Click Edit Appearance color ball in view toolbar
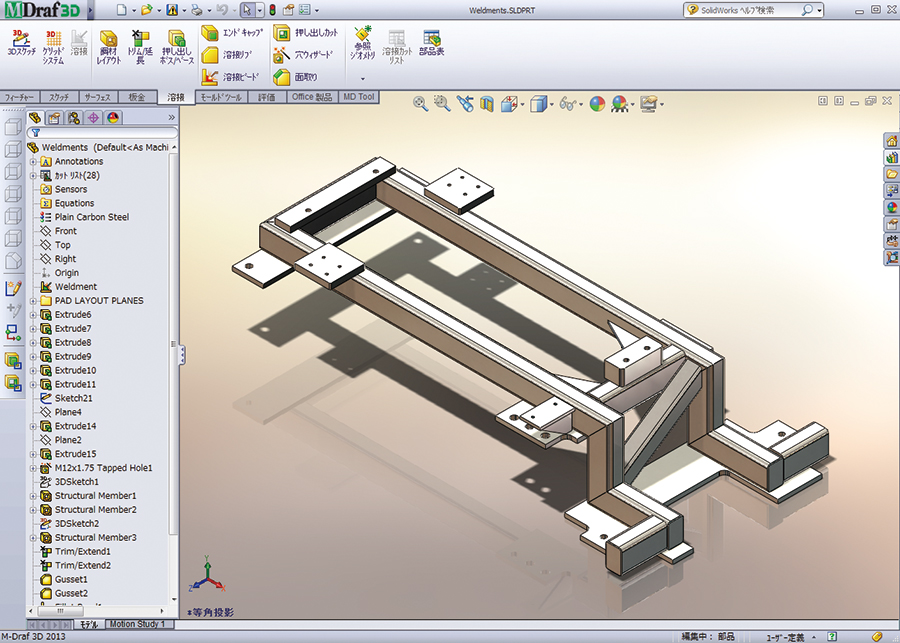Screen dimensions: 900x643 [x=597, y=103]
